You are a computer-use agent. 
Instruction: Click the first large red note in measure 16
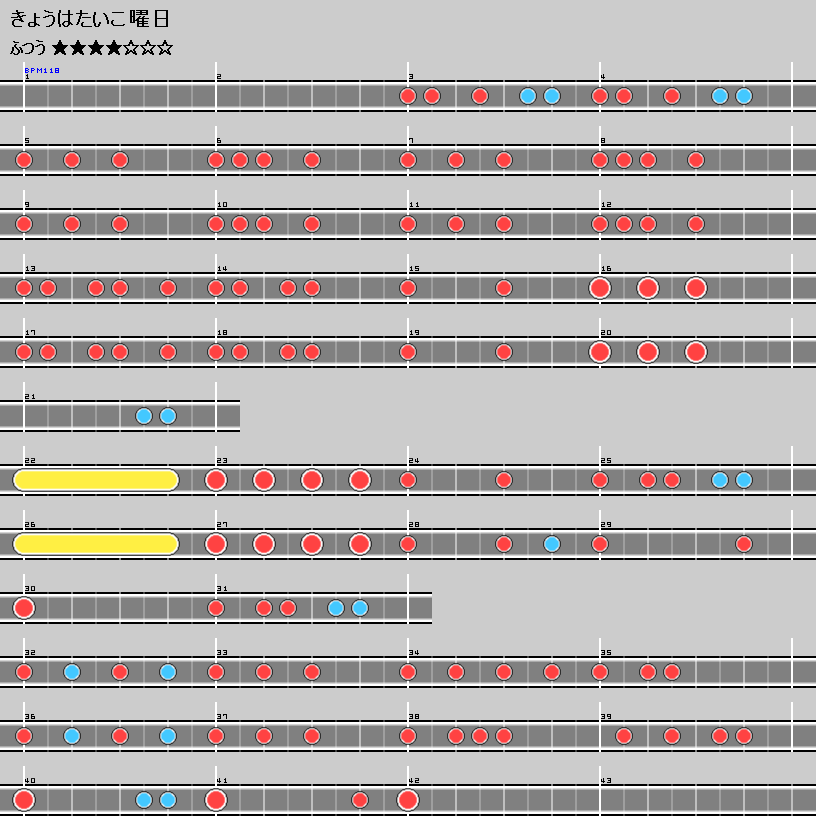pos(600,288)
